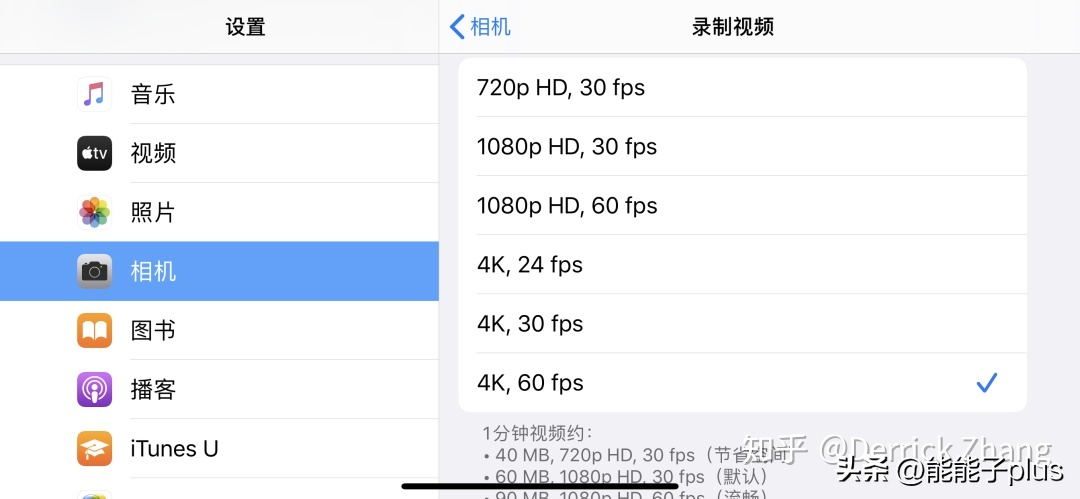Select the Camera icon in sidebar
The image size is (1080, 499).
(x=94, y=272)
